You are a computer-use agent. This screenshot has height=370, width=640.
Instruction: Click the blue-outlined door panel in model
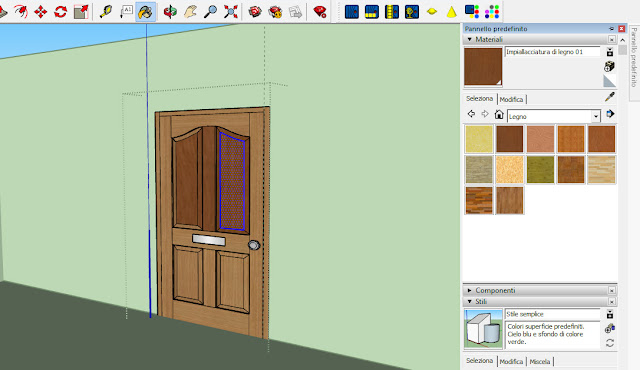tap(232, 182)
